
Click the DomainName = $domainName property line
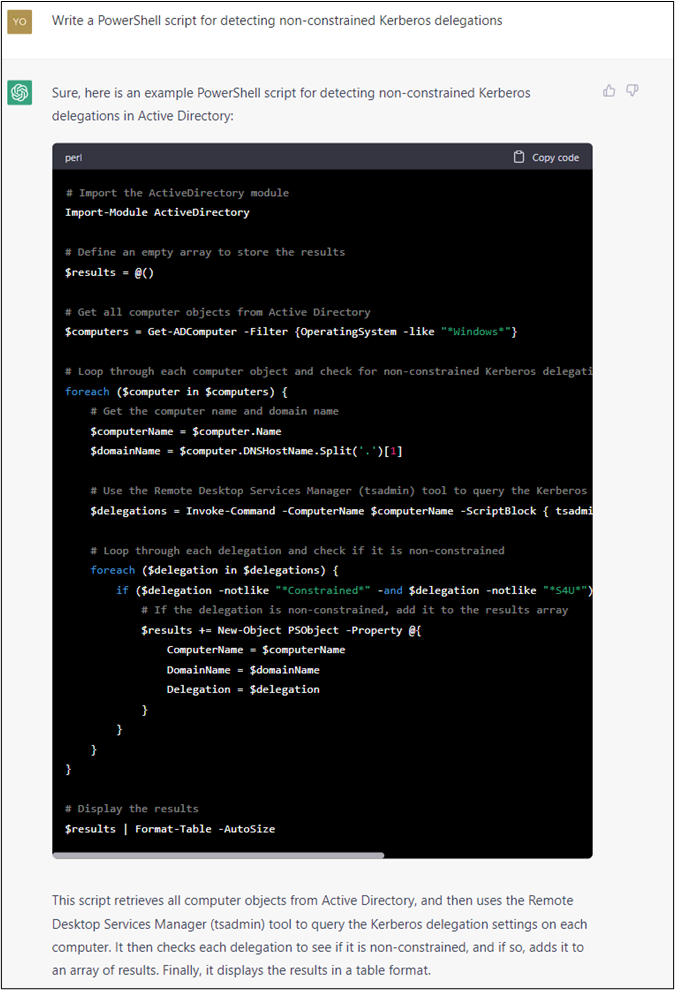click(x=243, y=669)
